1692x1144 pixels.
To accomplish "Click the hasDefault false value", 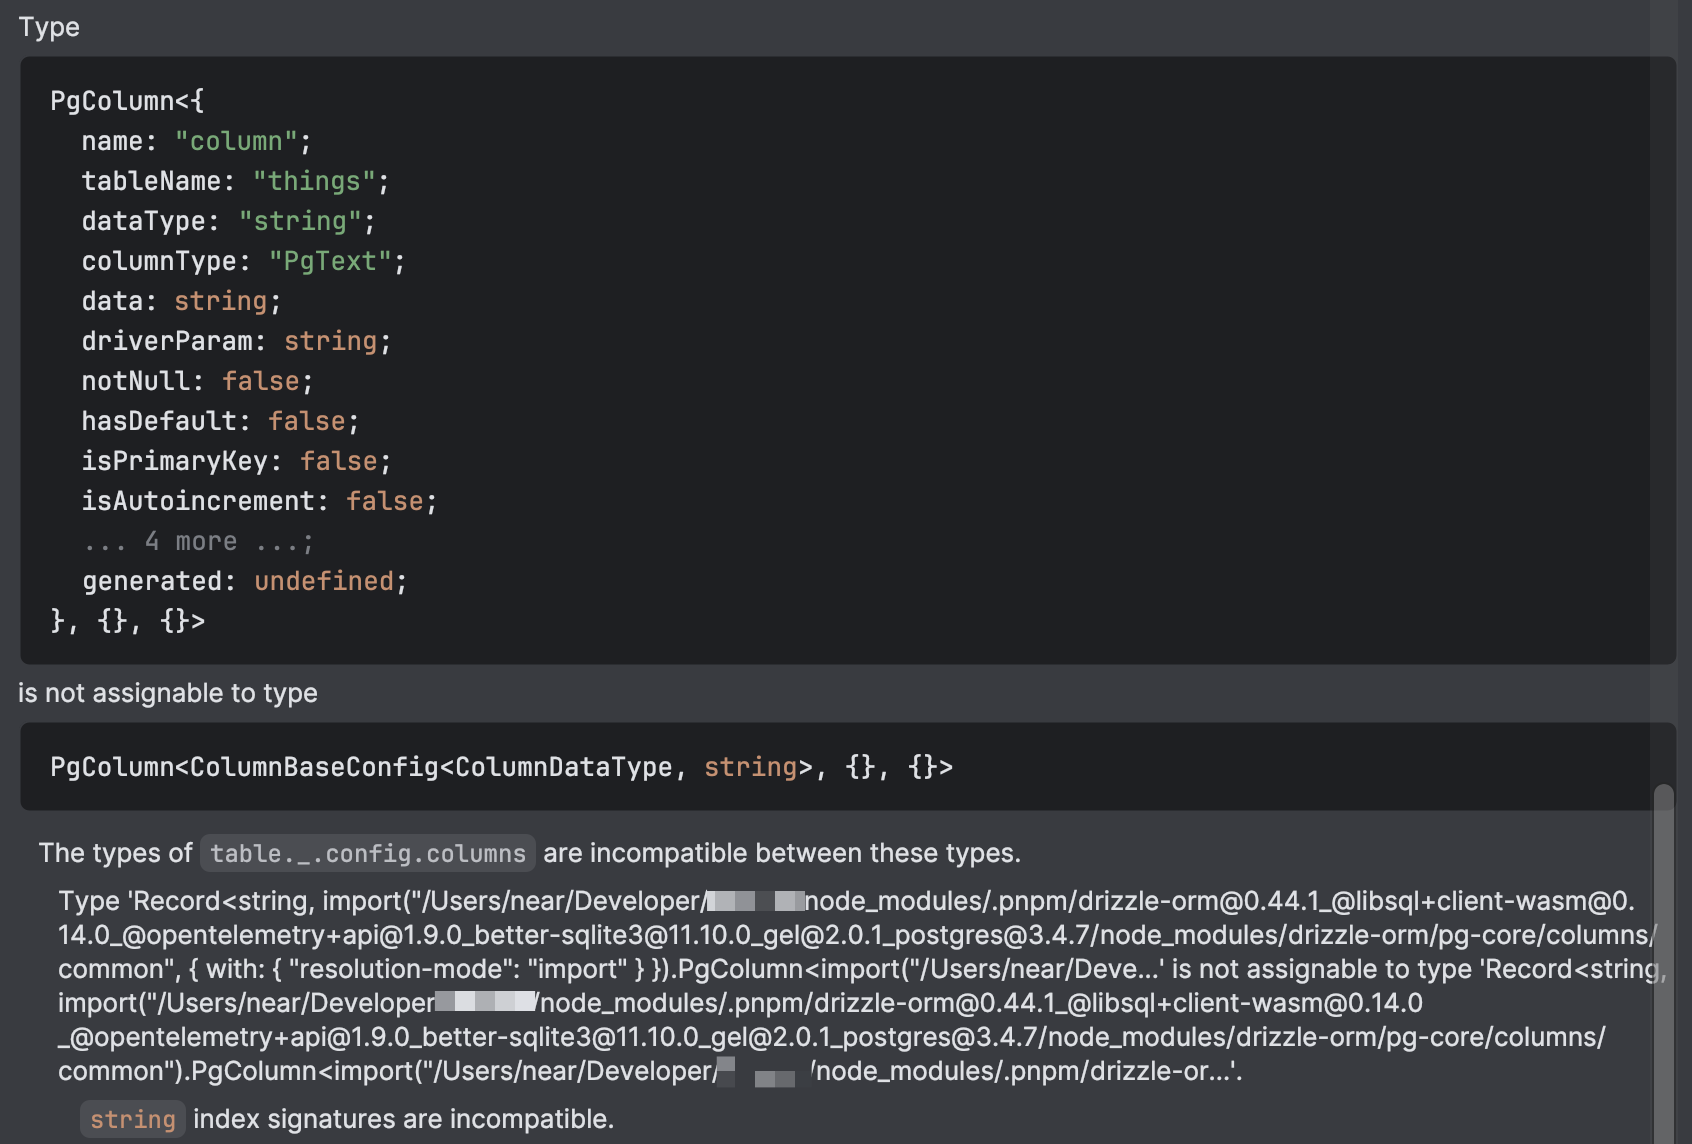I will [x=307, y=421].
